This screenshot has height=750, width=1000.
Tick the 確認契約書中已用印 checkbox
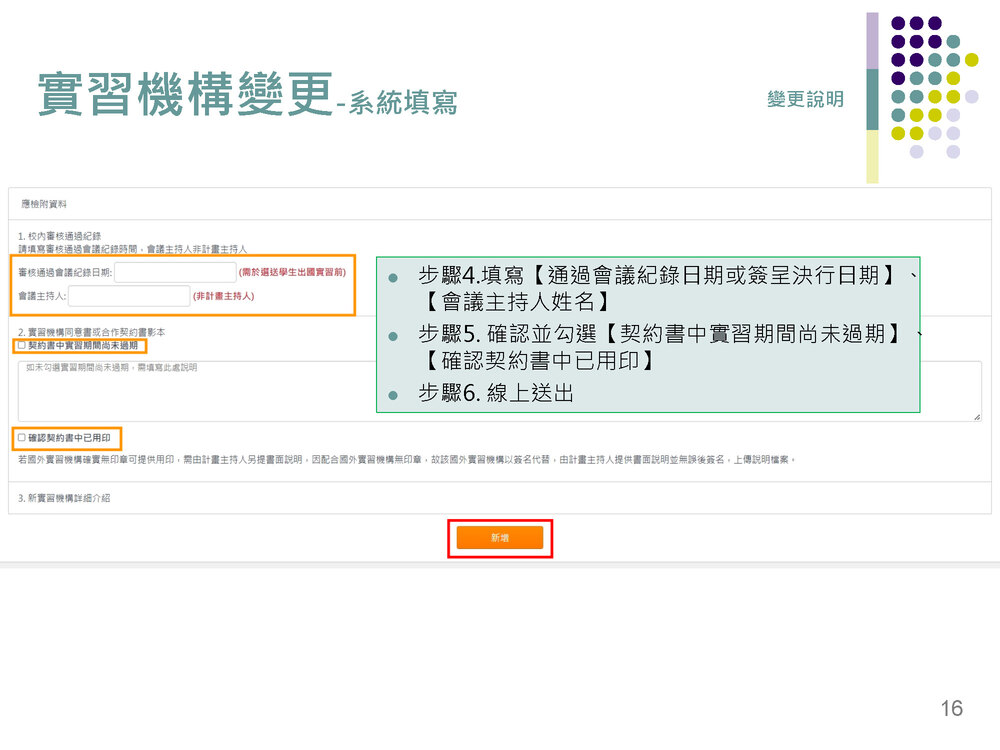click(x=22, y=438)
